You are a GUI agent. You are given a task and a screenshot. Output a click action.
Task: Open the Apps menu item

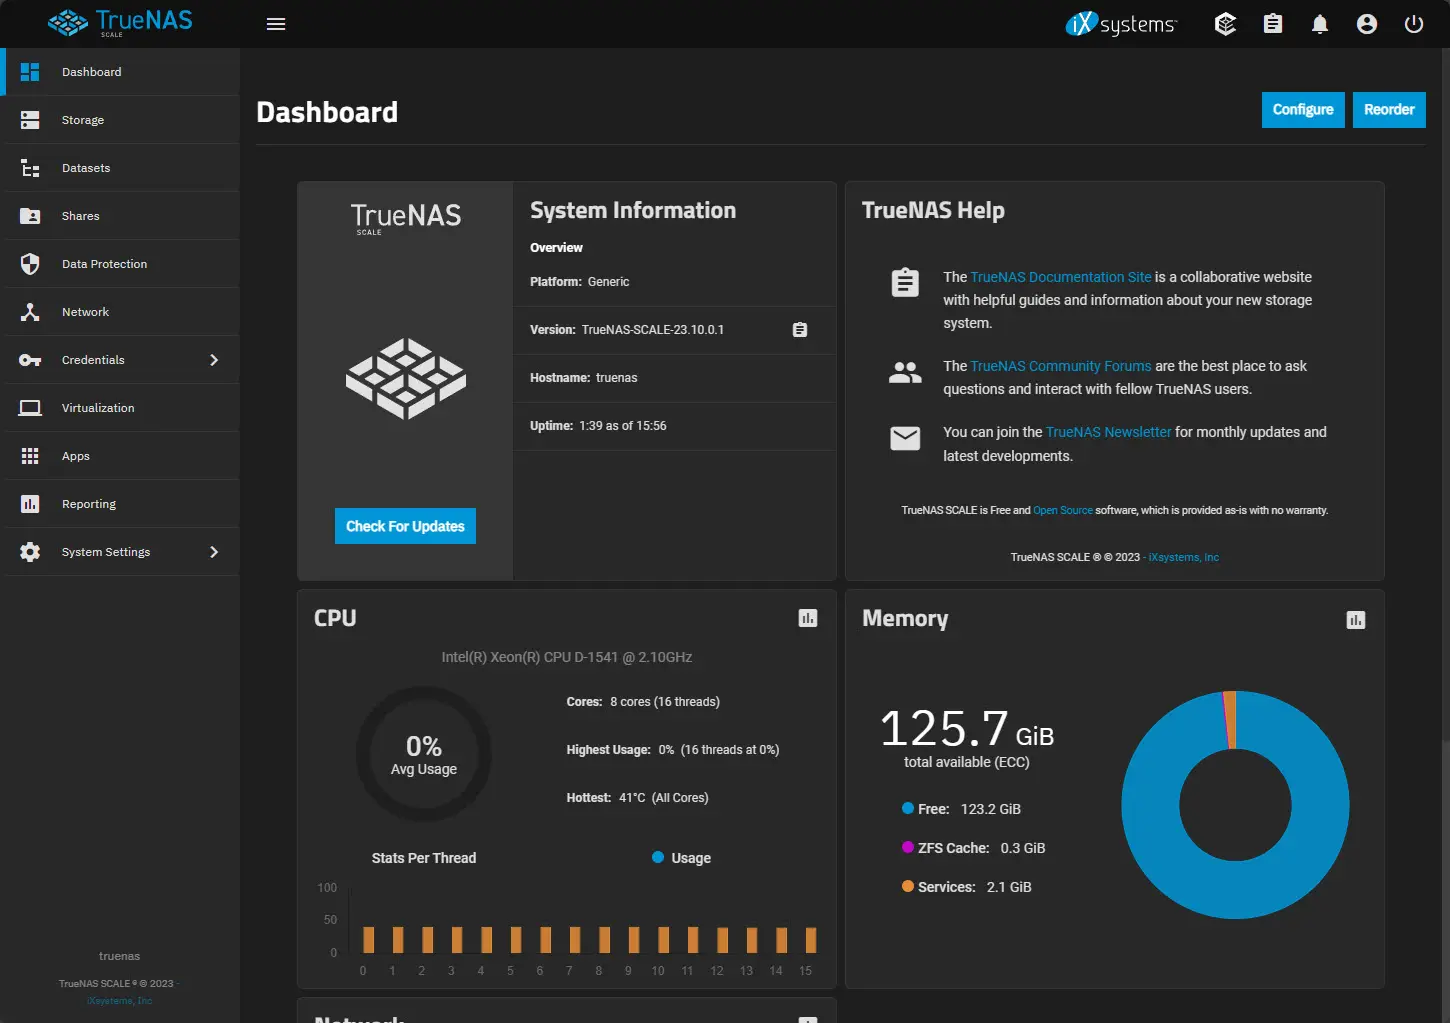coord(120,456)
